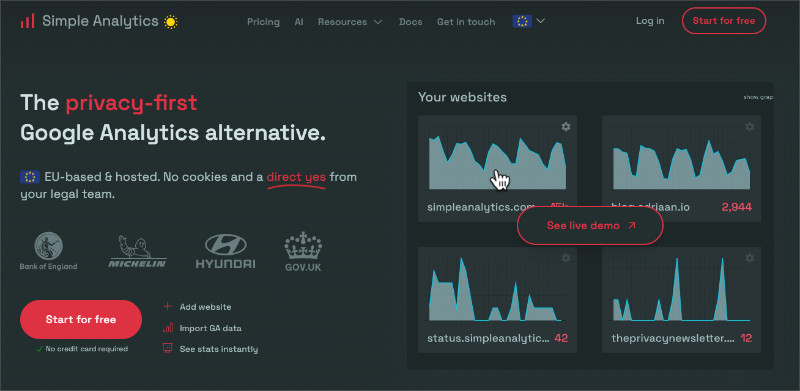800x391 pixels.
Task: Click the theprivacynewsletter... site name
Action: 673,338
